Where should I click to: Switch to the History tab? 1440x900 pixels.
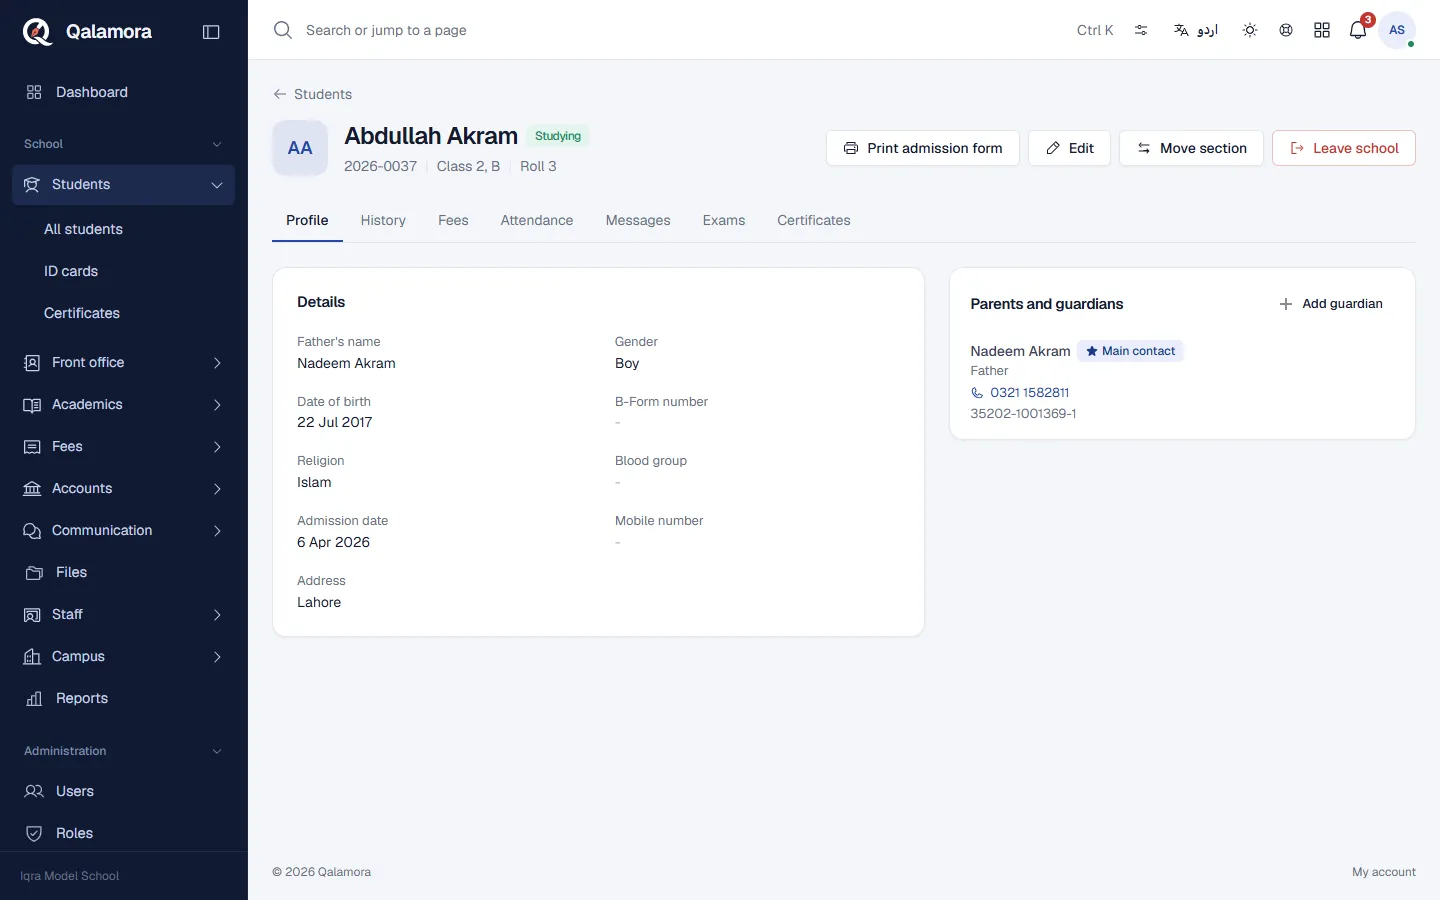tap(383, 220)
